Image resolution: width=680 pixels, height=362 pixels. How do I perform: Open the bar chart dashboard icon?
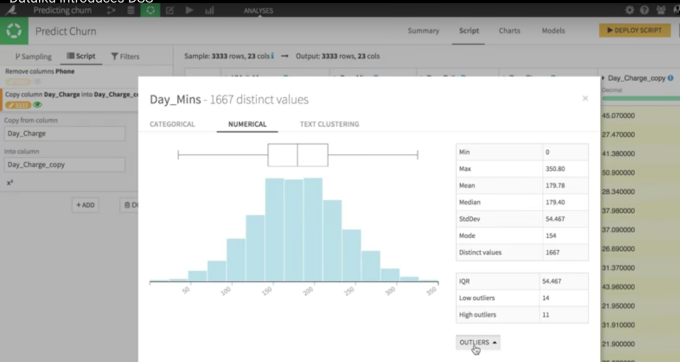point(209,10)
